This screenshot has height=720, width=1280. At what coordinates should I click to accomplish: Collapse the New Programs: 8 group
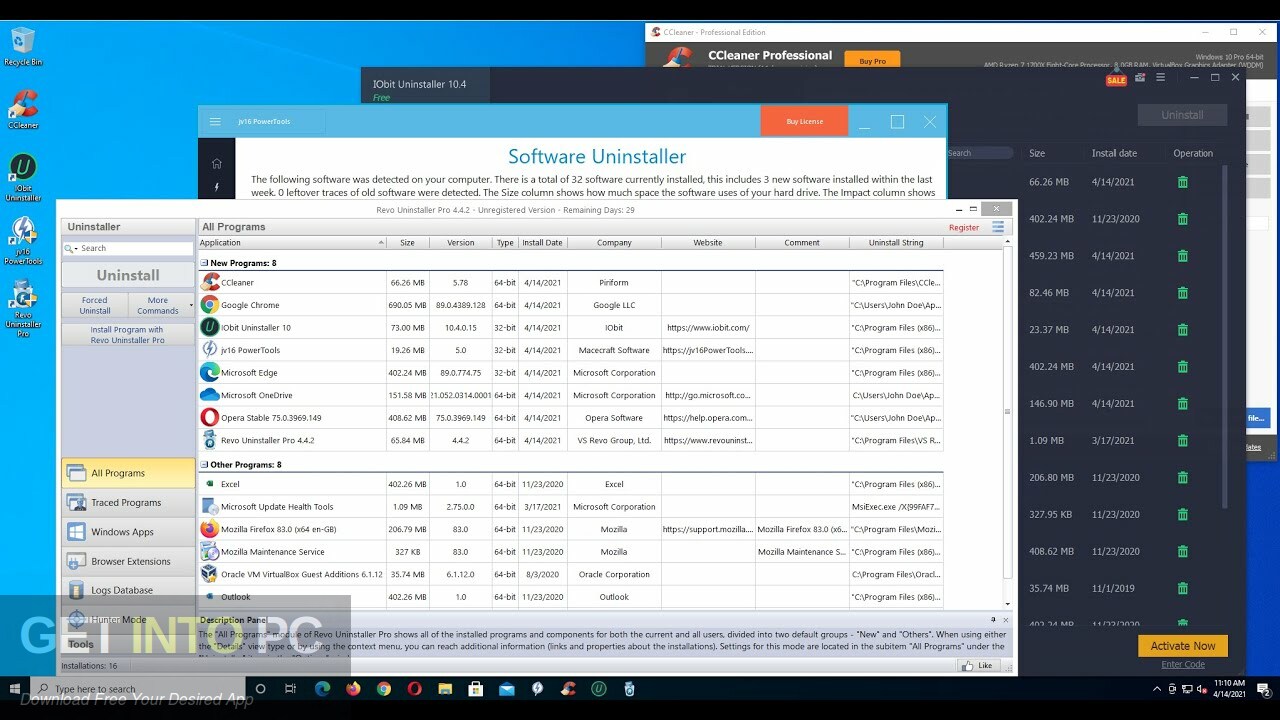[204, 263]
